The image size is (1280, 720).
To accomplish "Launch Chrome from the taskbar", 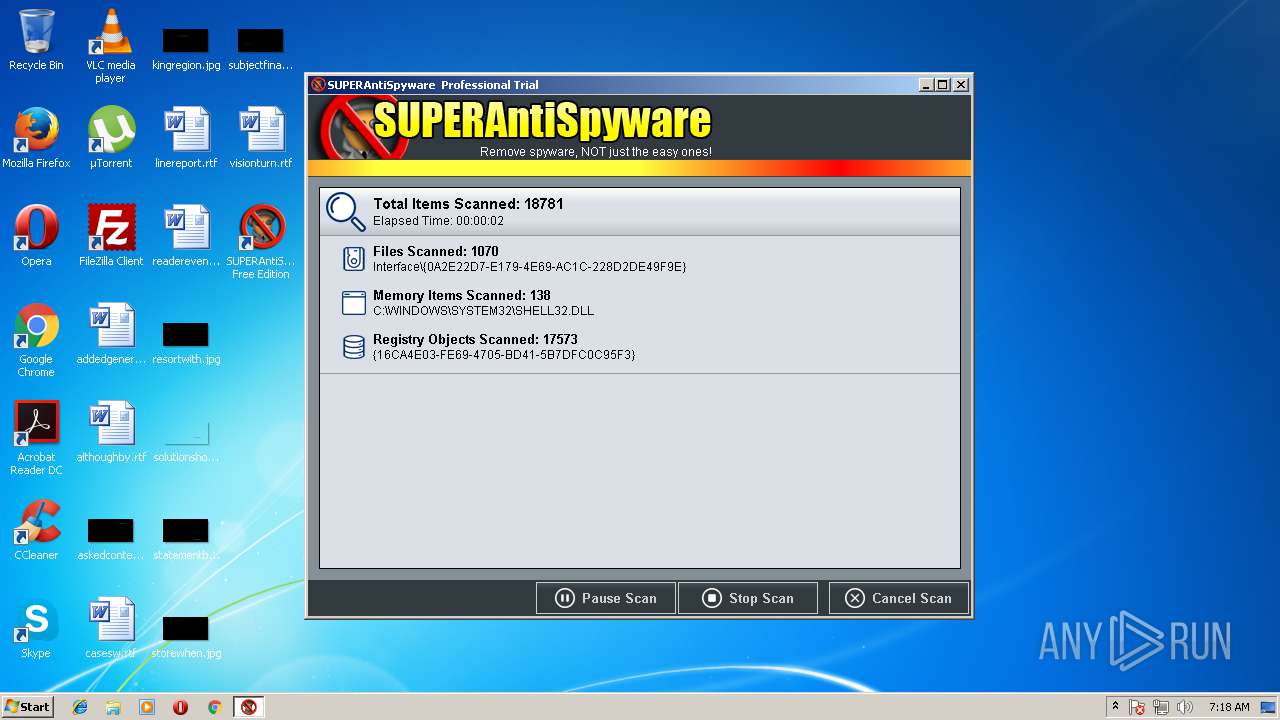I will (x=214, y=707).
